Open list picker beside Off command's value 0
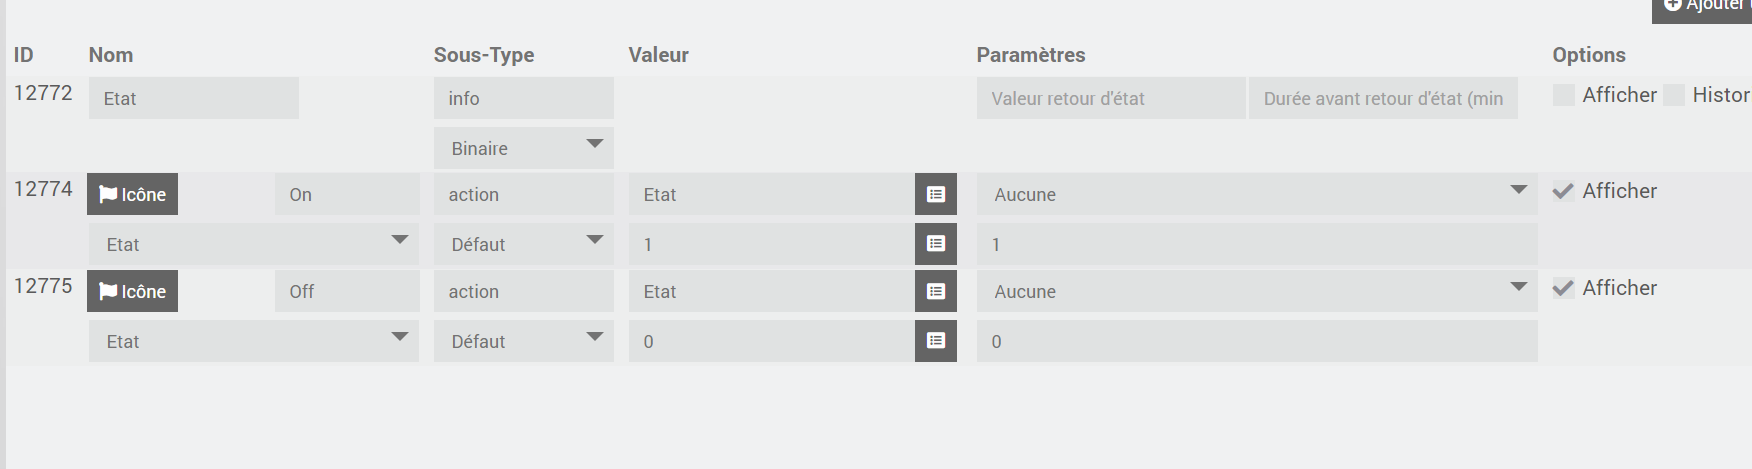 936,341
